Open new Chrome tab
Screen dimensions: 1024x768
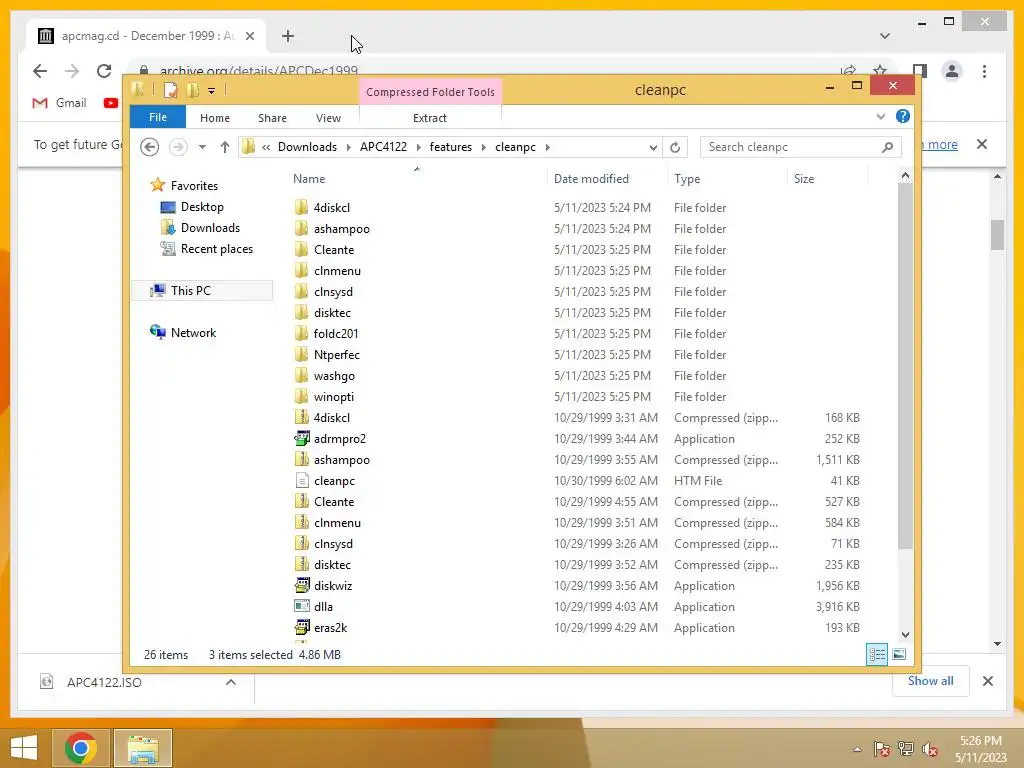288,36
